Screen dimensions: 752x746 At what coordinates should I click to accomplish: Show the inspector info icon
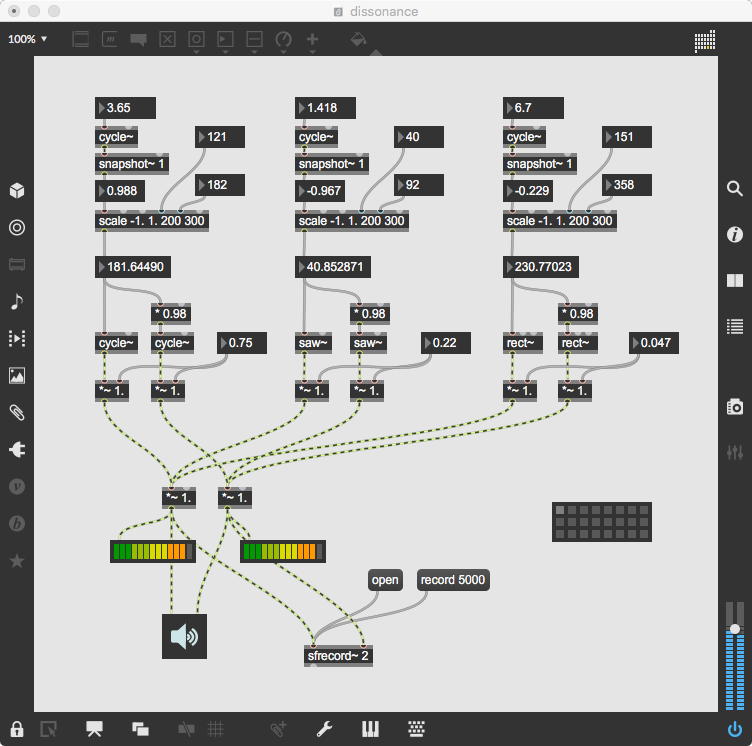(735, 235)
